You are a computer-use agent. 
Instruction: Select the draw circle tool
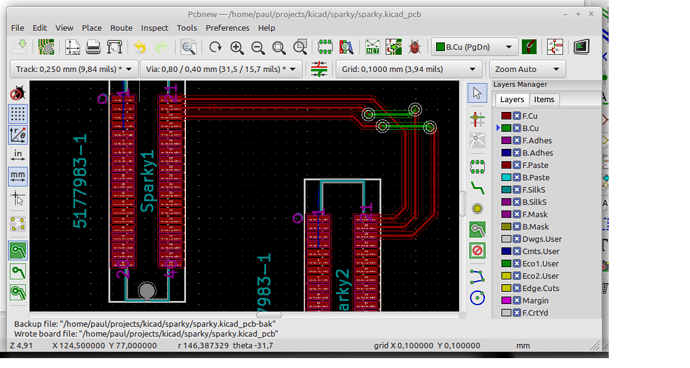pyautogui.click(x=477, y=298)
